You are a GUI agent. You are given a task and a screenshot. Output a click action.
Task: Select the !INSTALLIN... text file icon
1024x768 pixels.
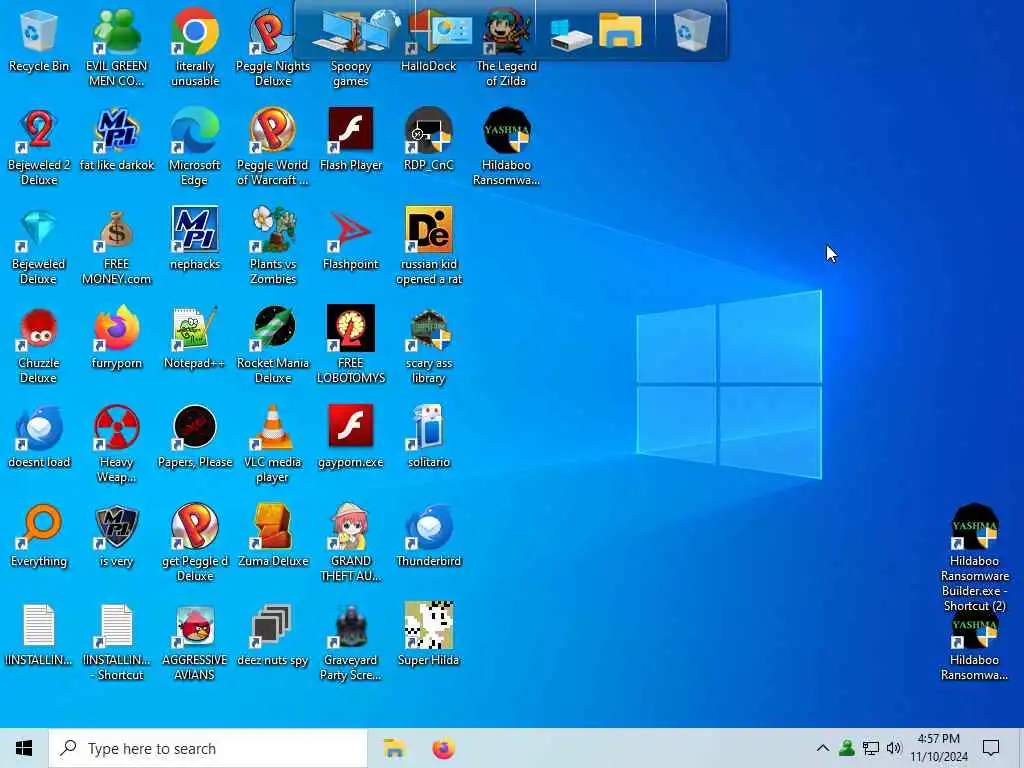coord(39,635)
